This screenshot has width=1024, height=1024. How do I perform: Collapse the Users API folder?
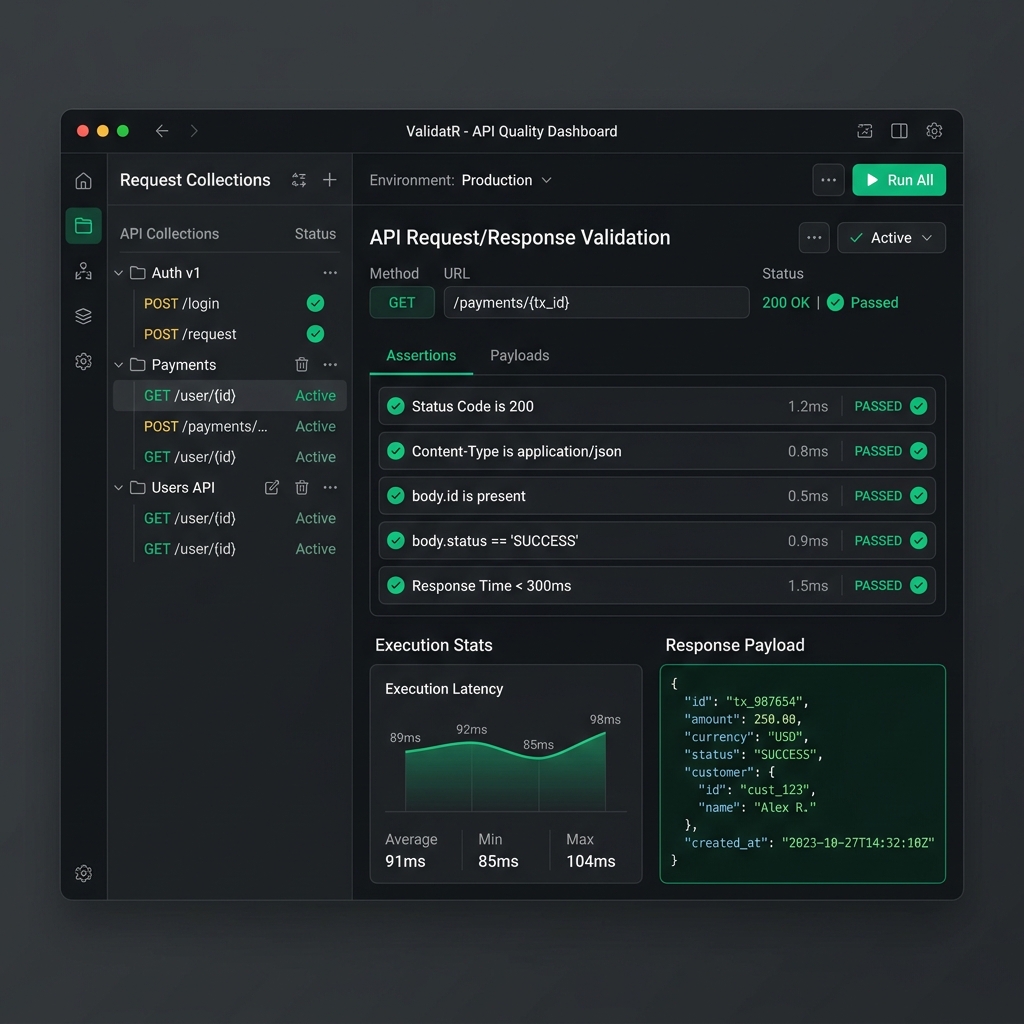[x=119, y=487]
